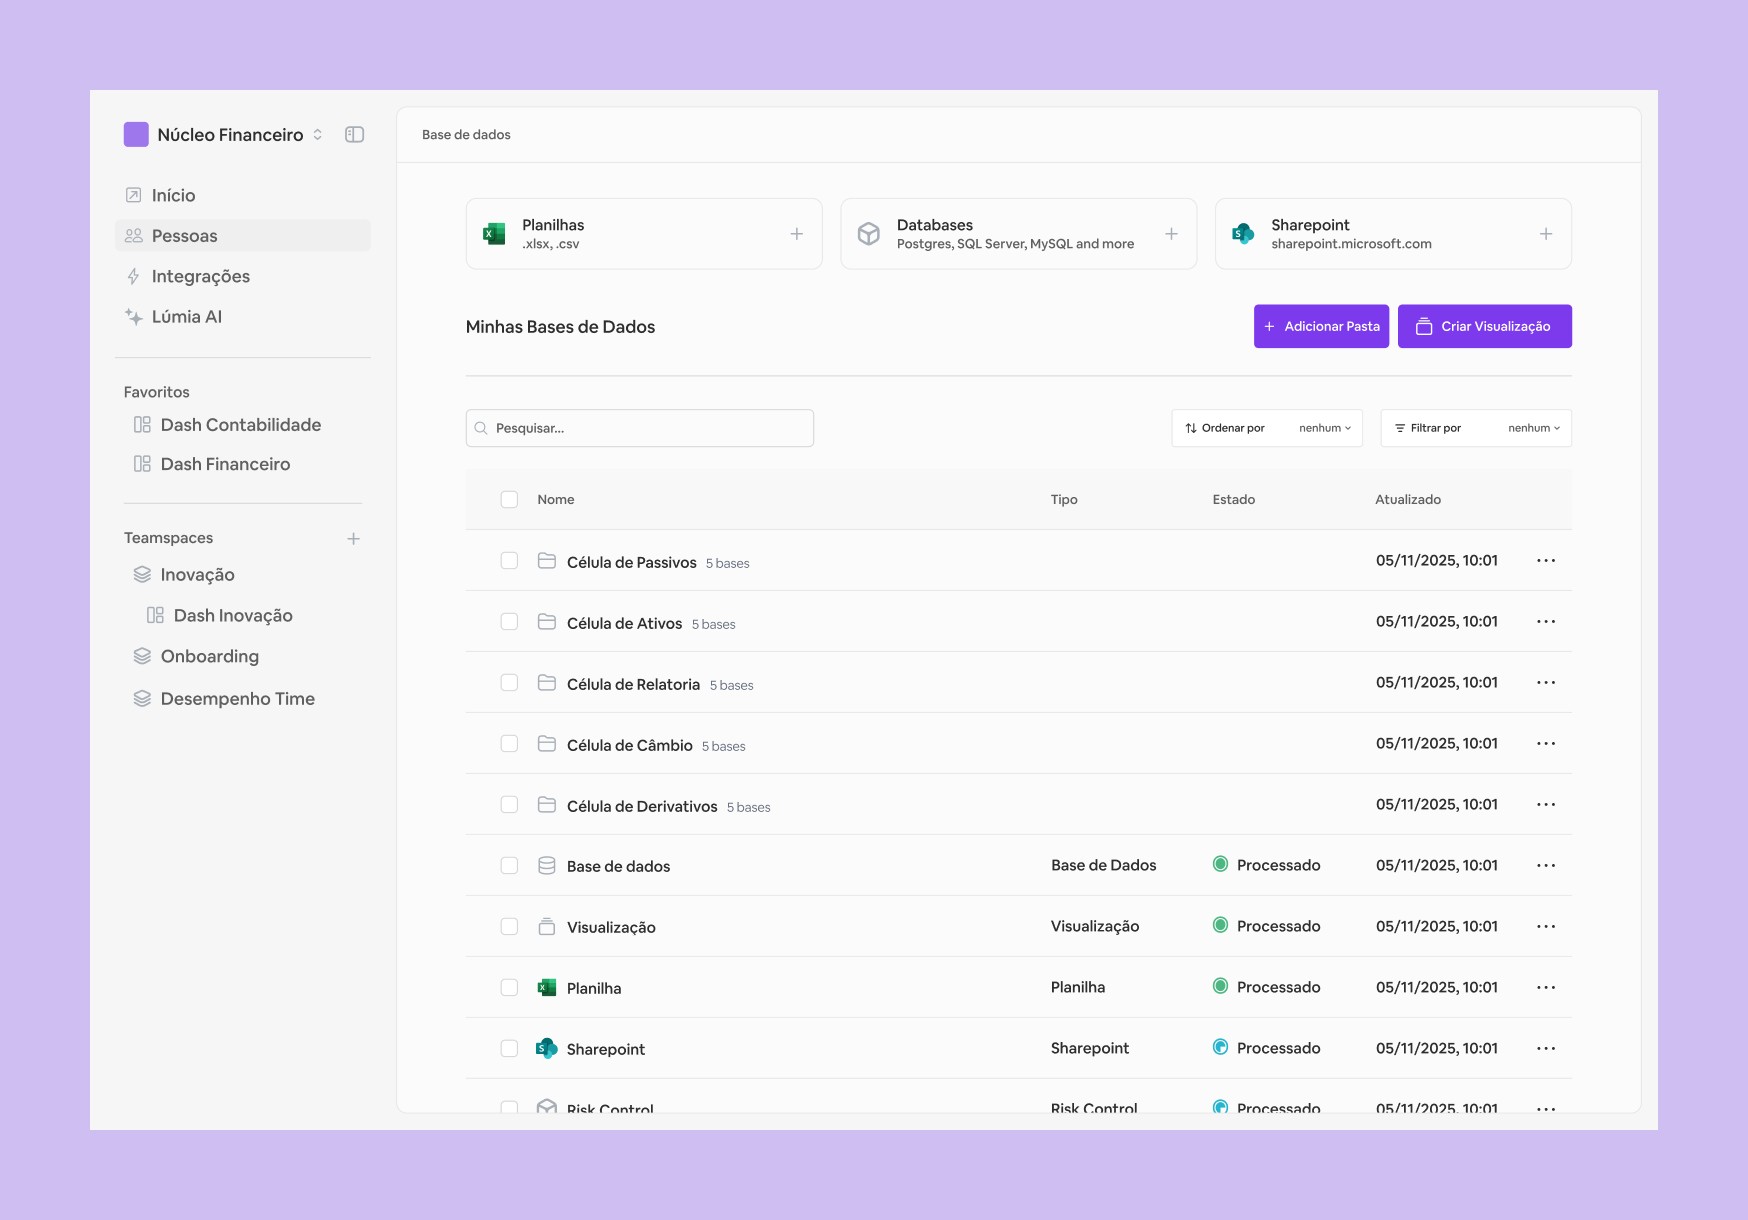Click the plus icon on Databases card
Screen dimensions: 1748x1220
tap(1171, 234)
